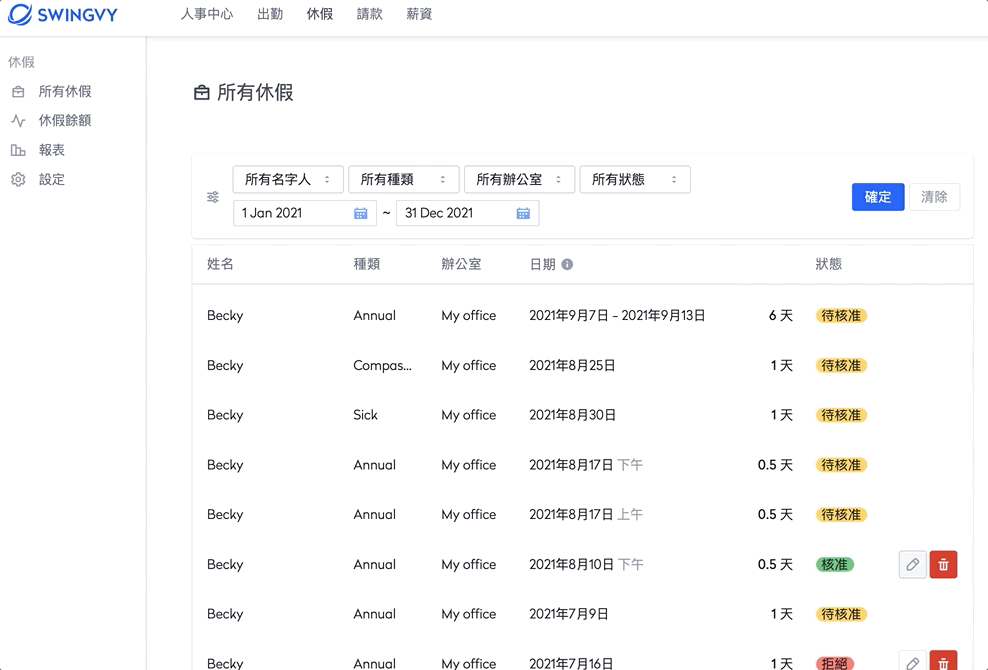Image resolution: width=988 pixels, height=670 pixels.
Task: Open calendar icon for start date
Action: click(x=360, y=214)
